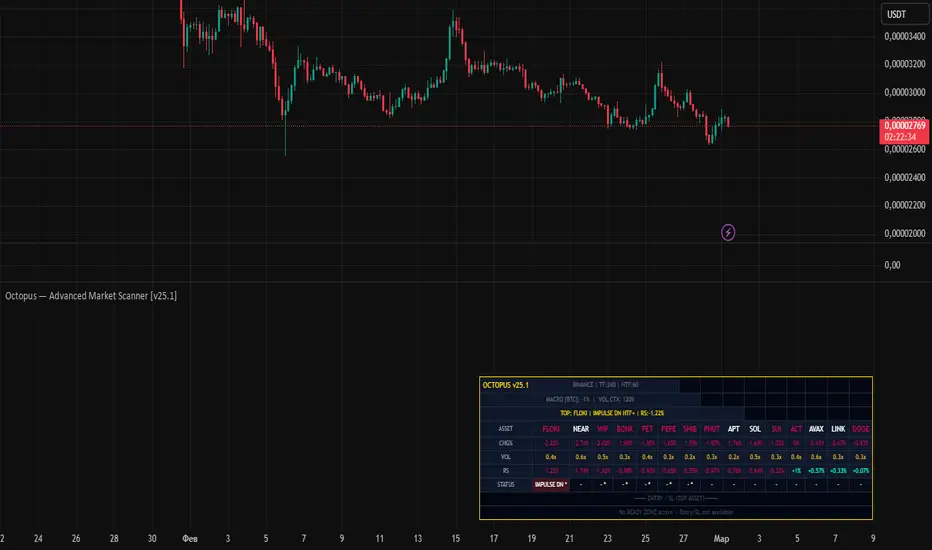Click the FLOKI asset column header
The image size is (932, 550).
(x=550, y=429)
